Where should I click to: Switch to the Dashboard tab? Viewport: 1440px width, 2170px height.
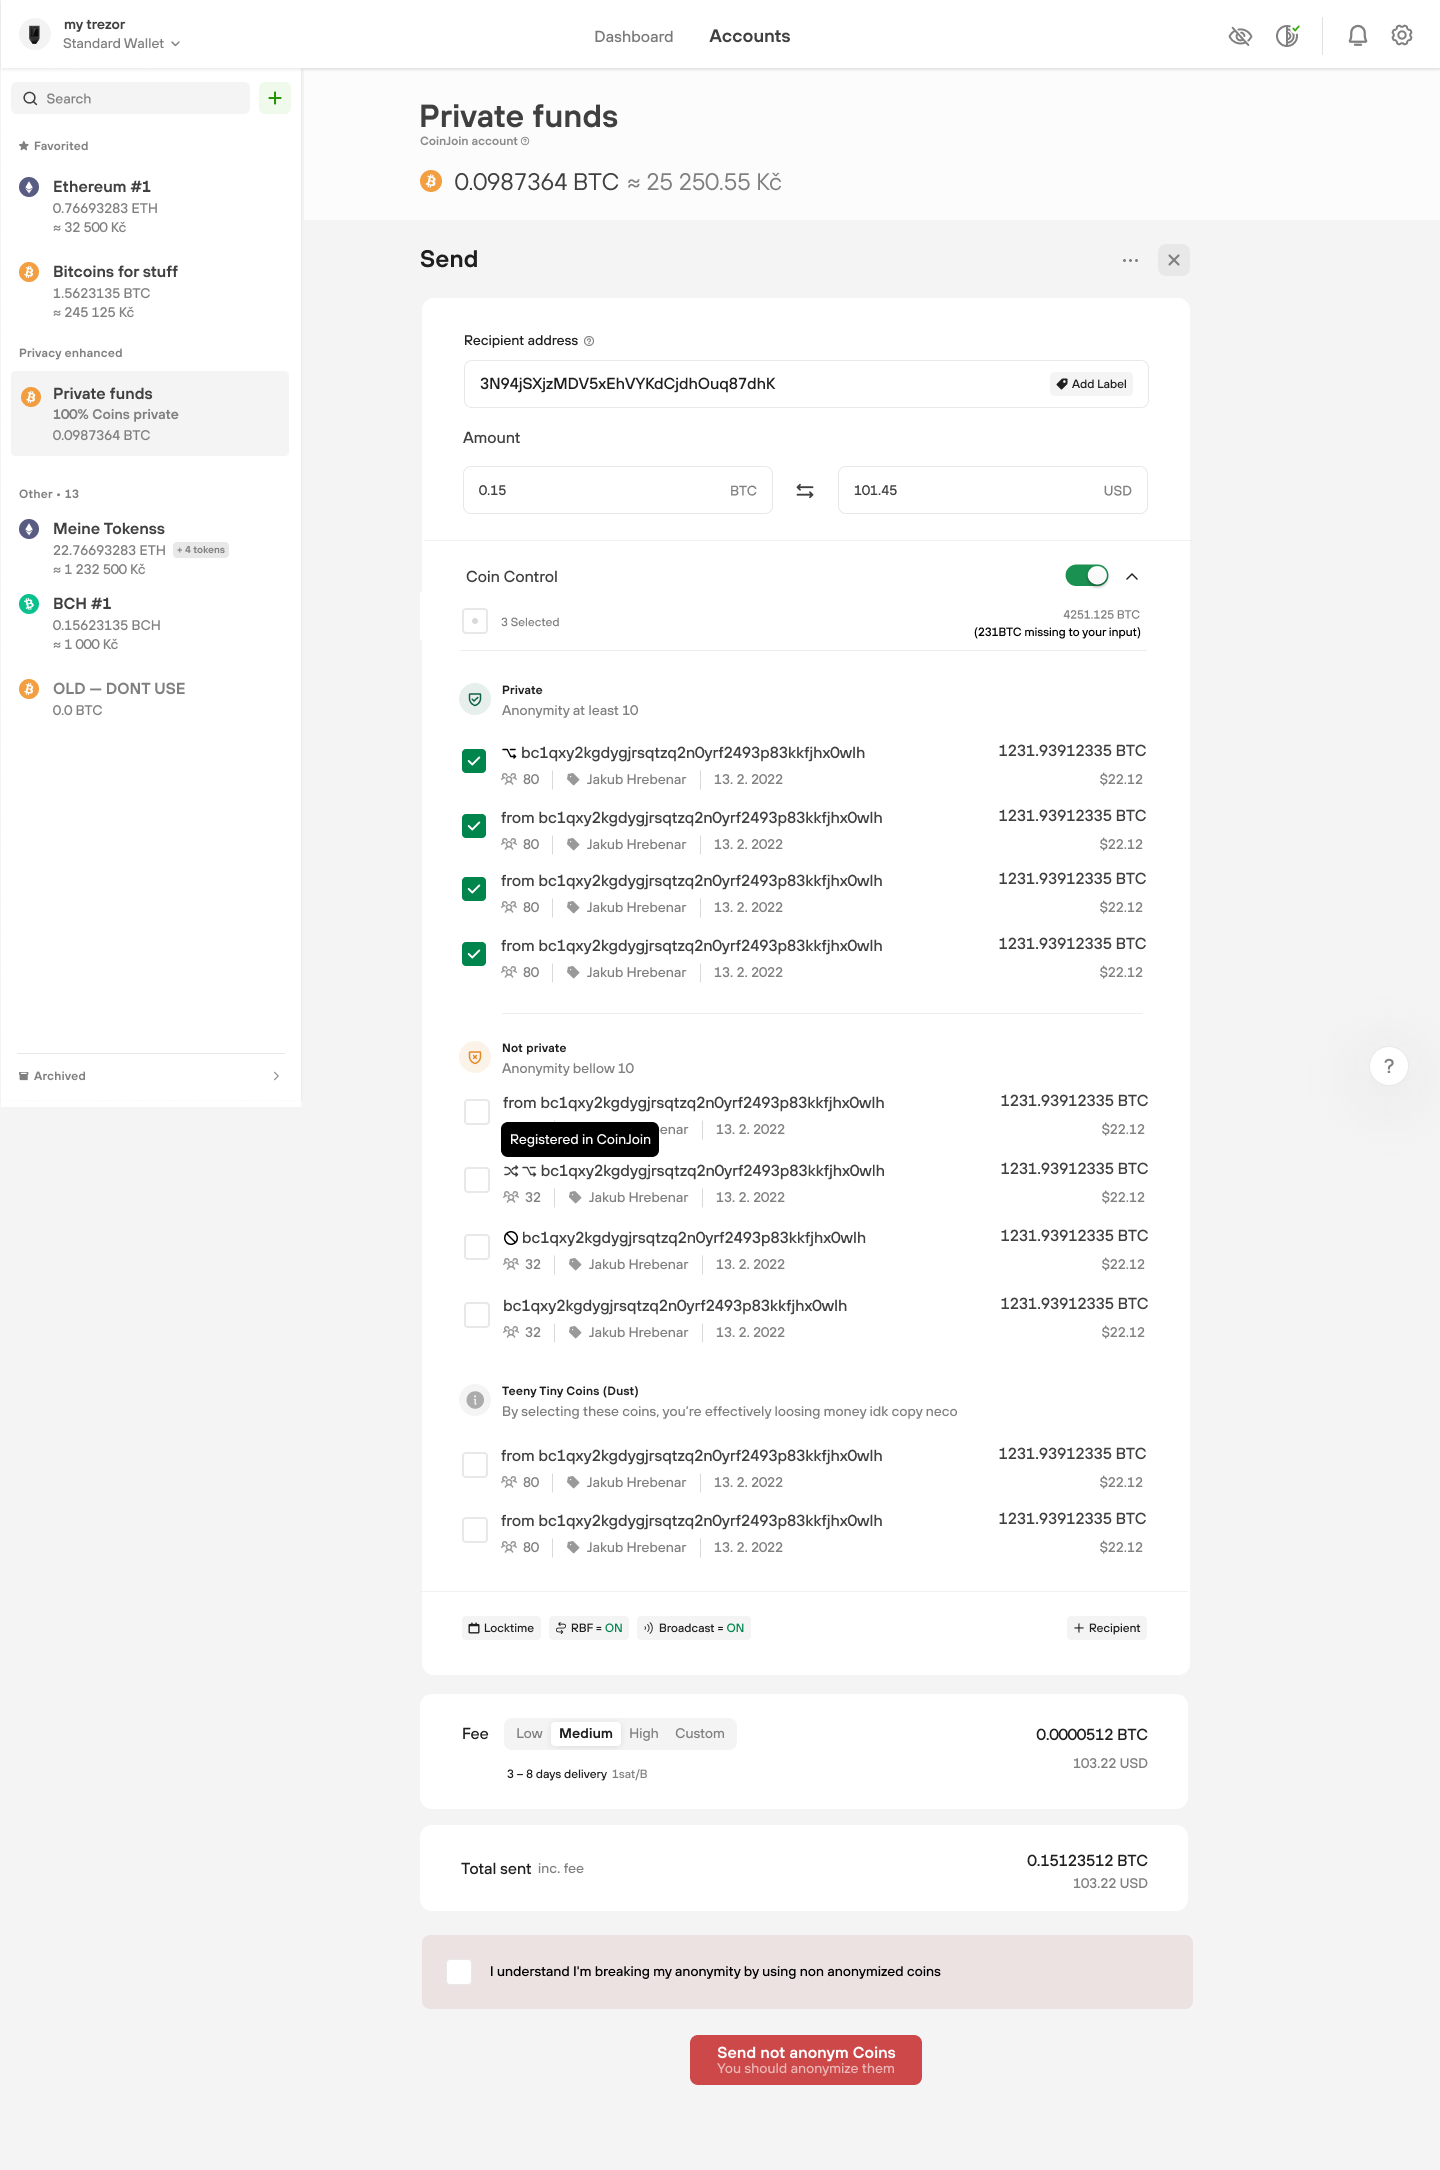634,37
